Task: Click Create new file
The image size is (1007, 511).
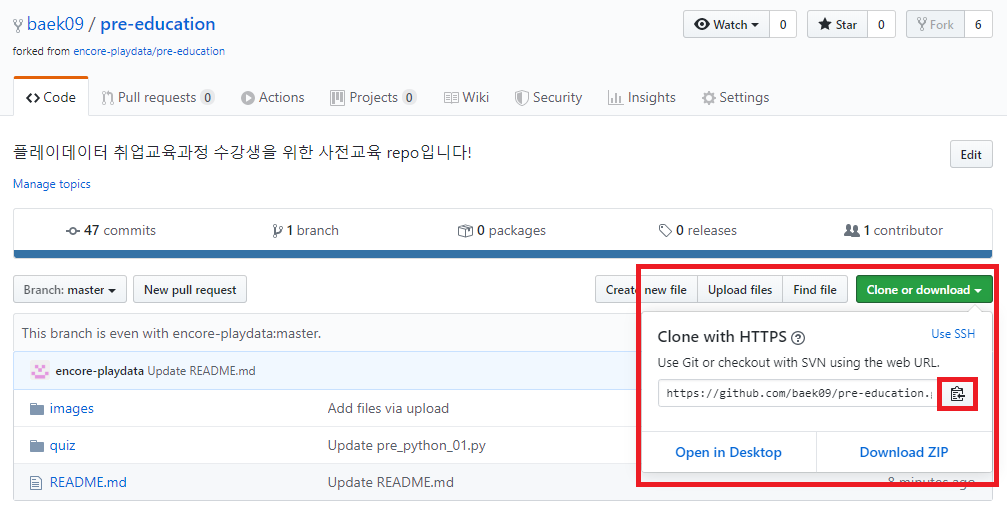Action: click(646, 290)
